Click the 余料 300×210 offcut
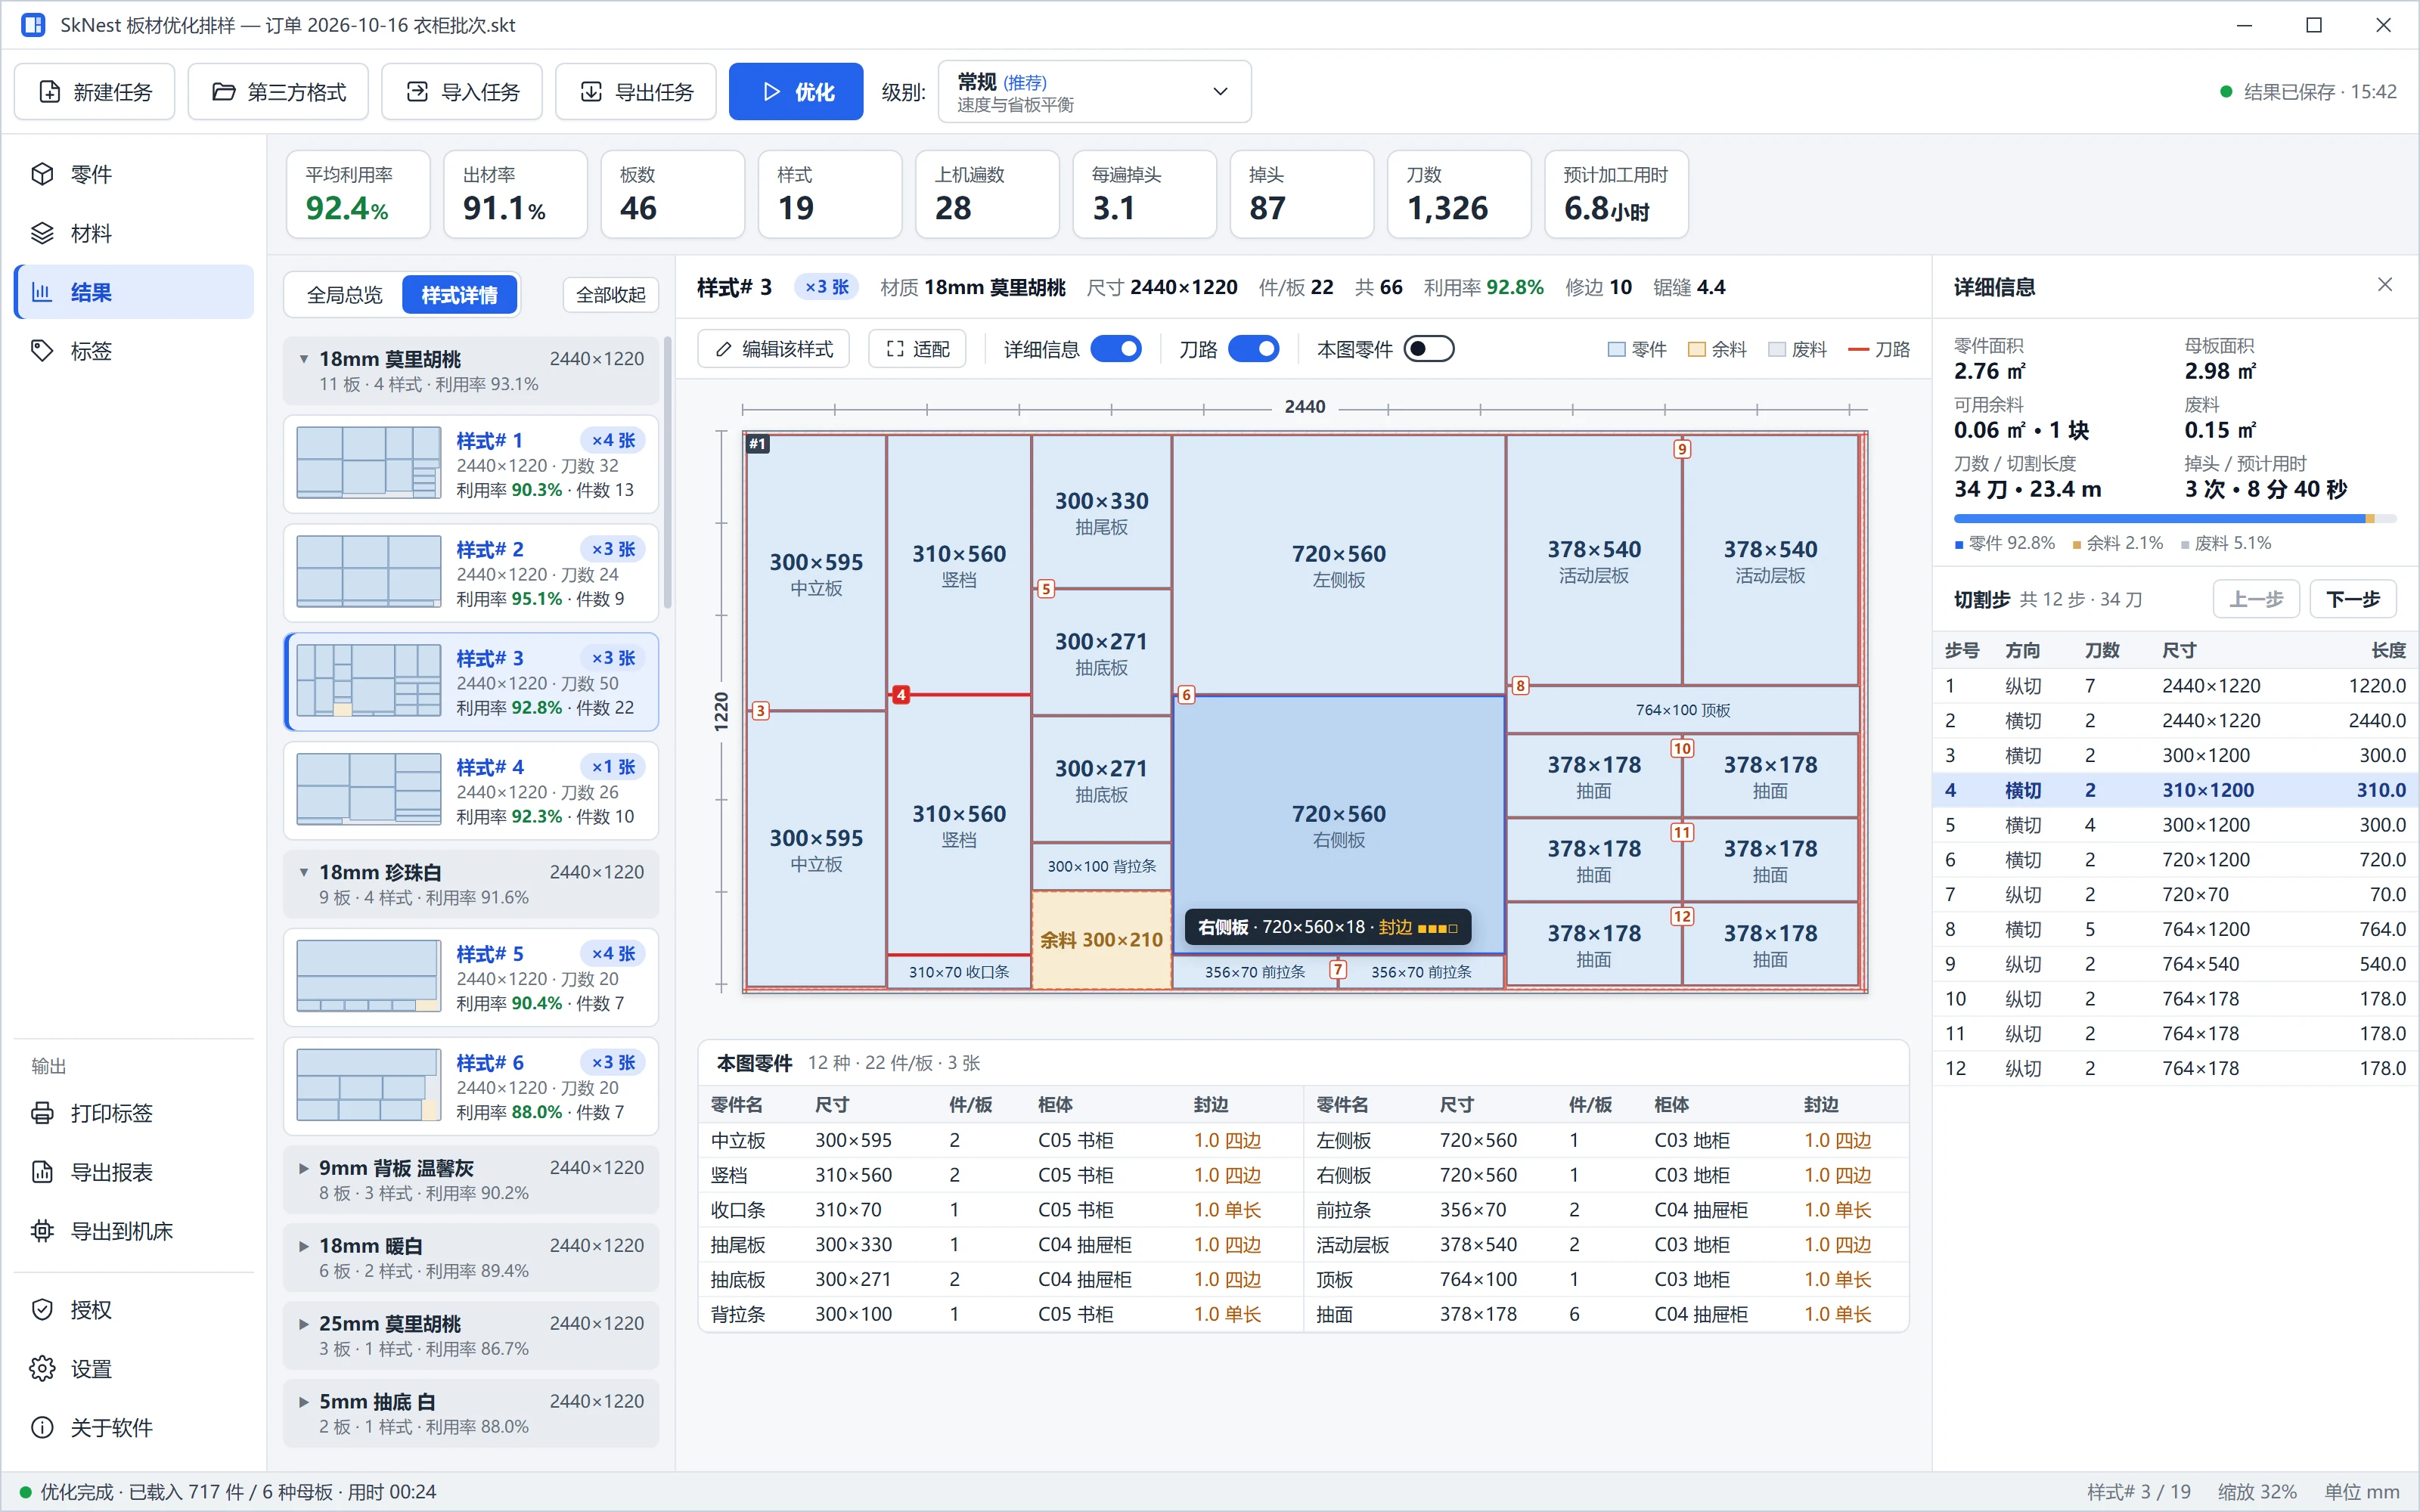 (1101, 939)
